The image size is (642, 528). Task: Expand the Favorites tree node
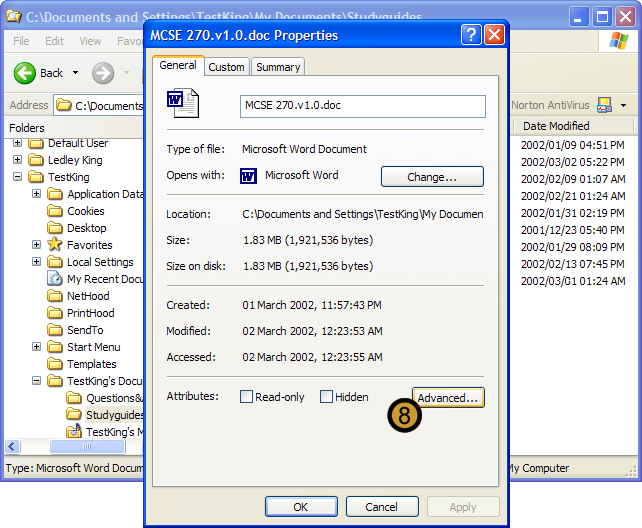(36, 244)
